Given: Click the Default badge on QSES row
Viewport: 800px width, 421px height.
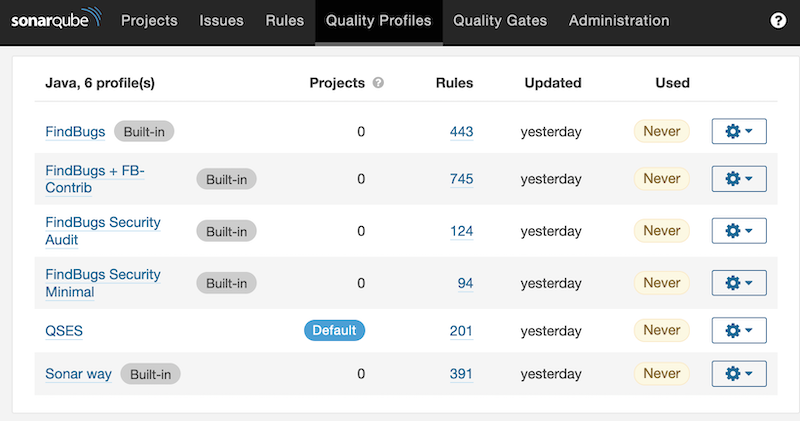Looking at the screenshot, I should pos(334,330).
